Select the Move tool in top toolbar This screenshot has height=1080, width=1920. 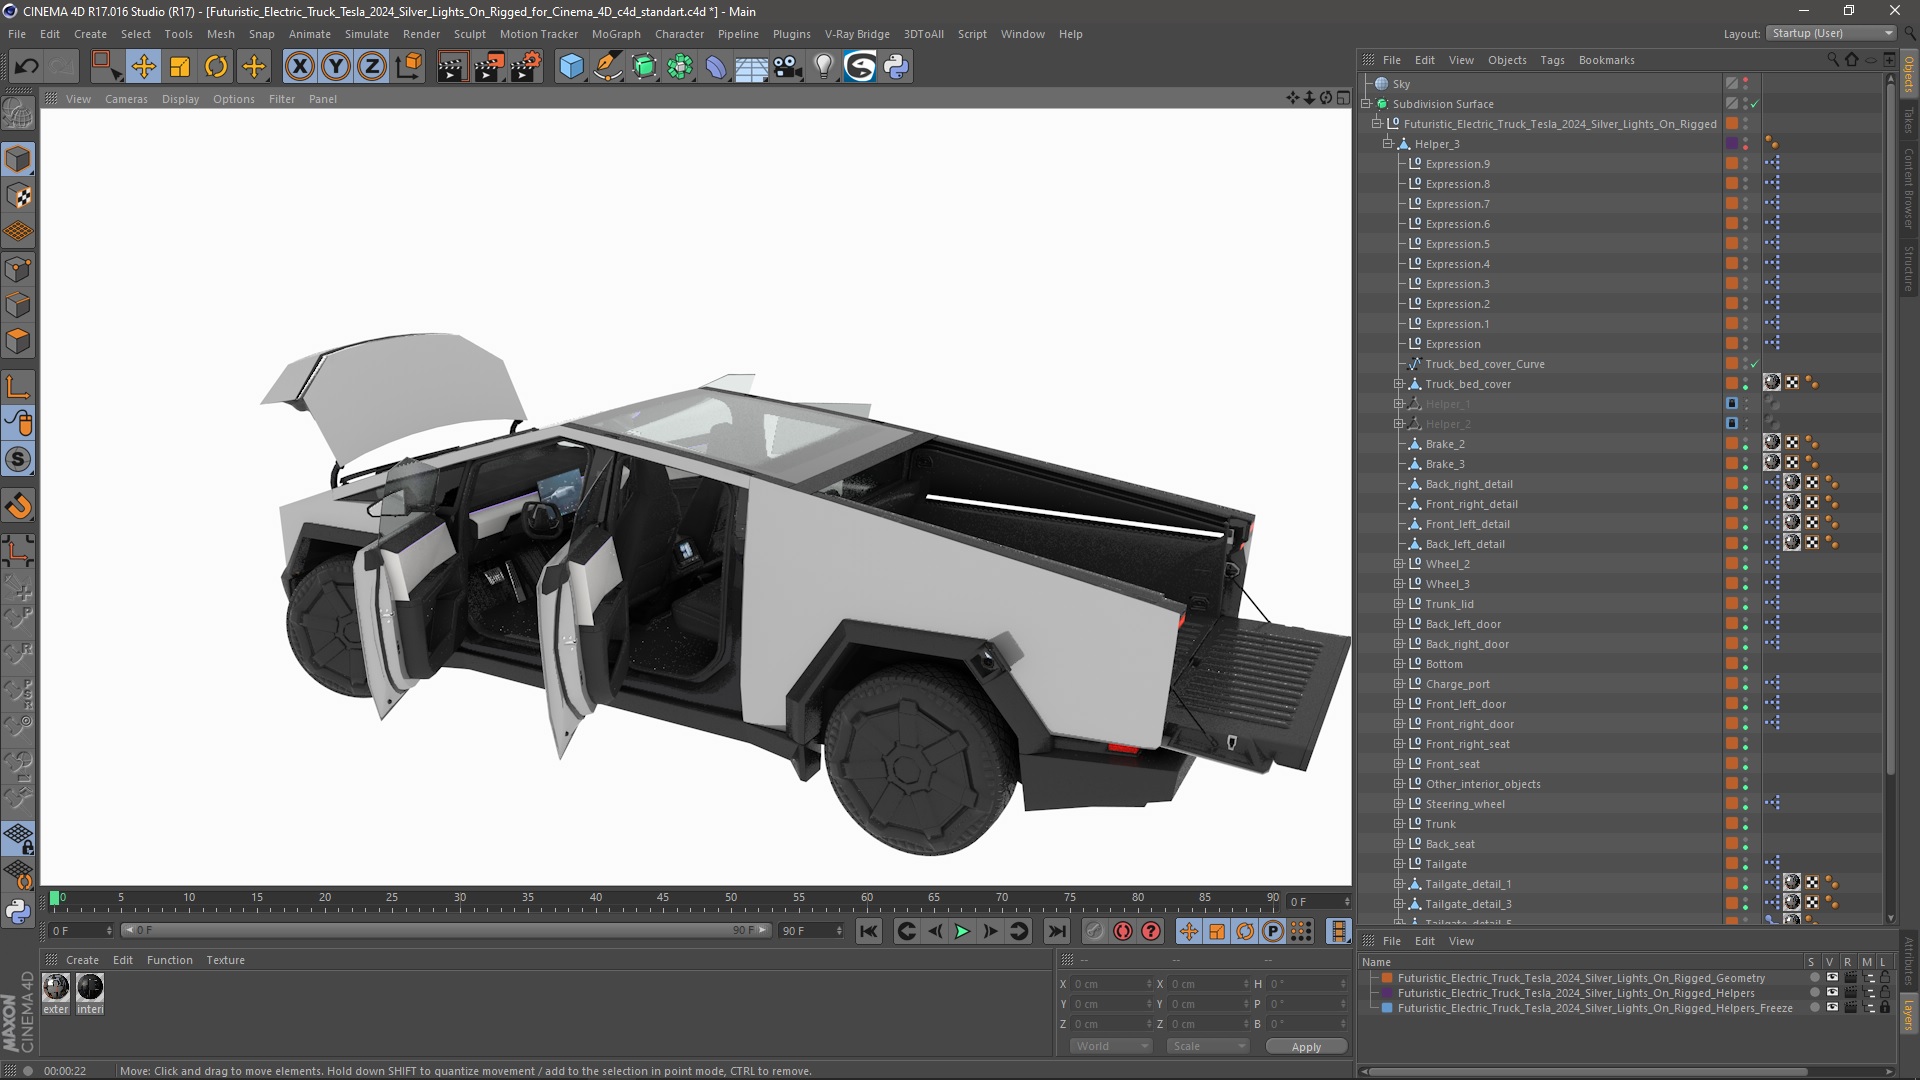143,67
